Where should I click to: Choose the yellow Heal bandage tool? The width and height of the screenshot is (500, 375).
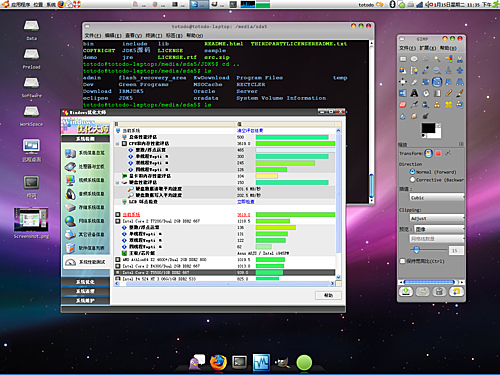pyautogui.click(x=449, y=105)
